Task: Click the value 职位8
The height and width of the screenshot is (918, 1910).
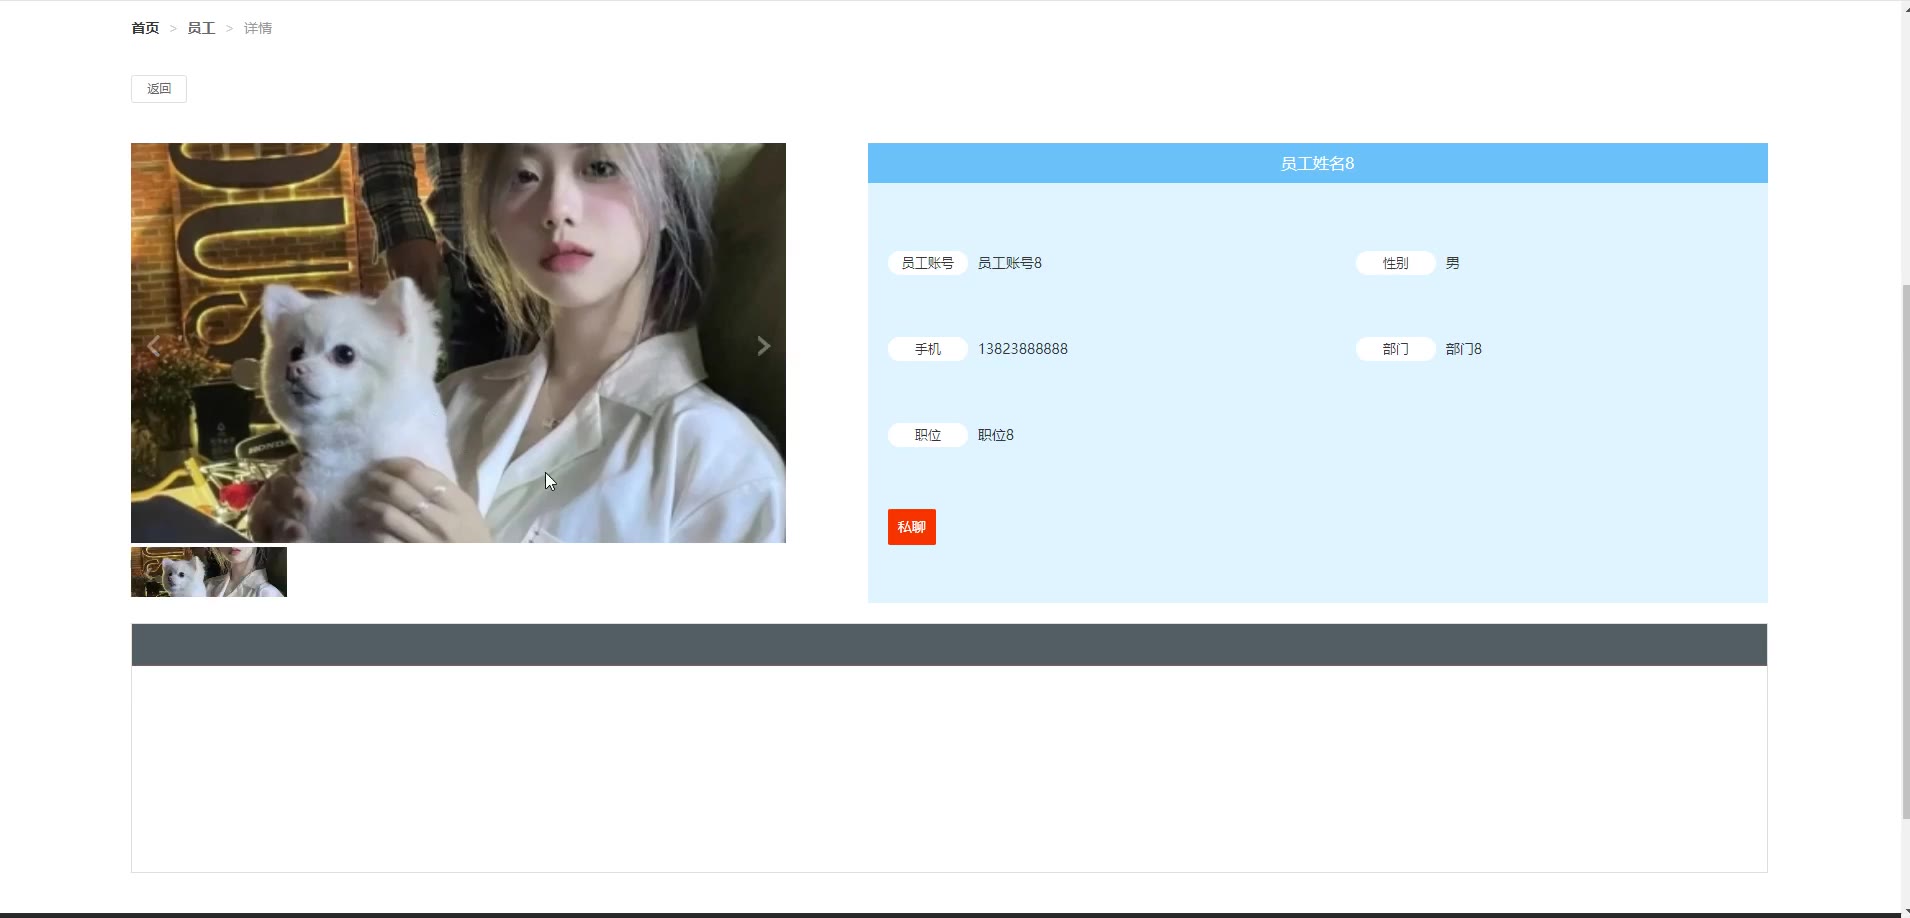Action: 996,435
